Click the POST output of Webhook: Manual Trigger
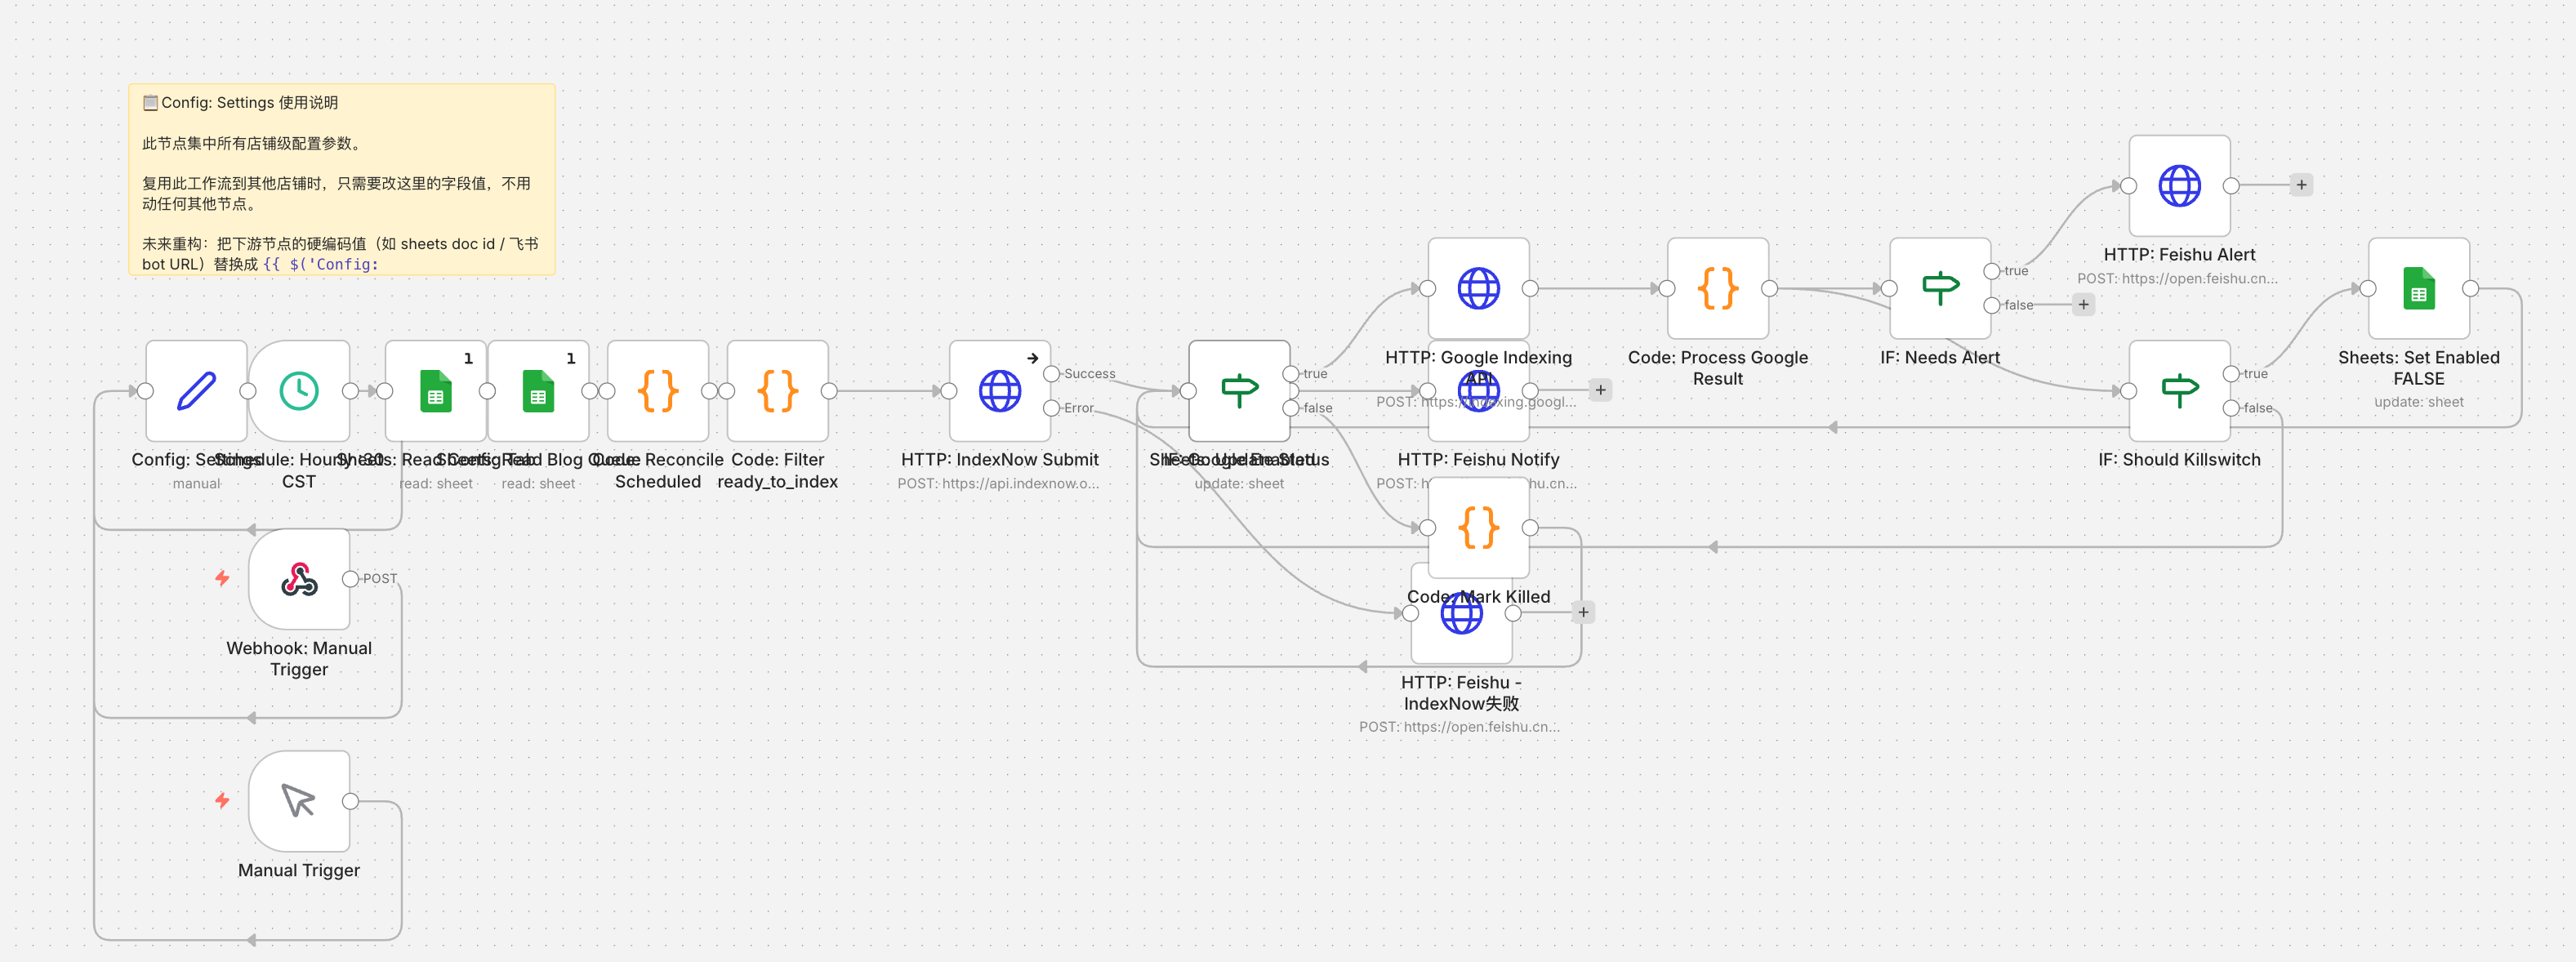 [350, 579]
